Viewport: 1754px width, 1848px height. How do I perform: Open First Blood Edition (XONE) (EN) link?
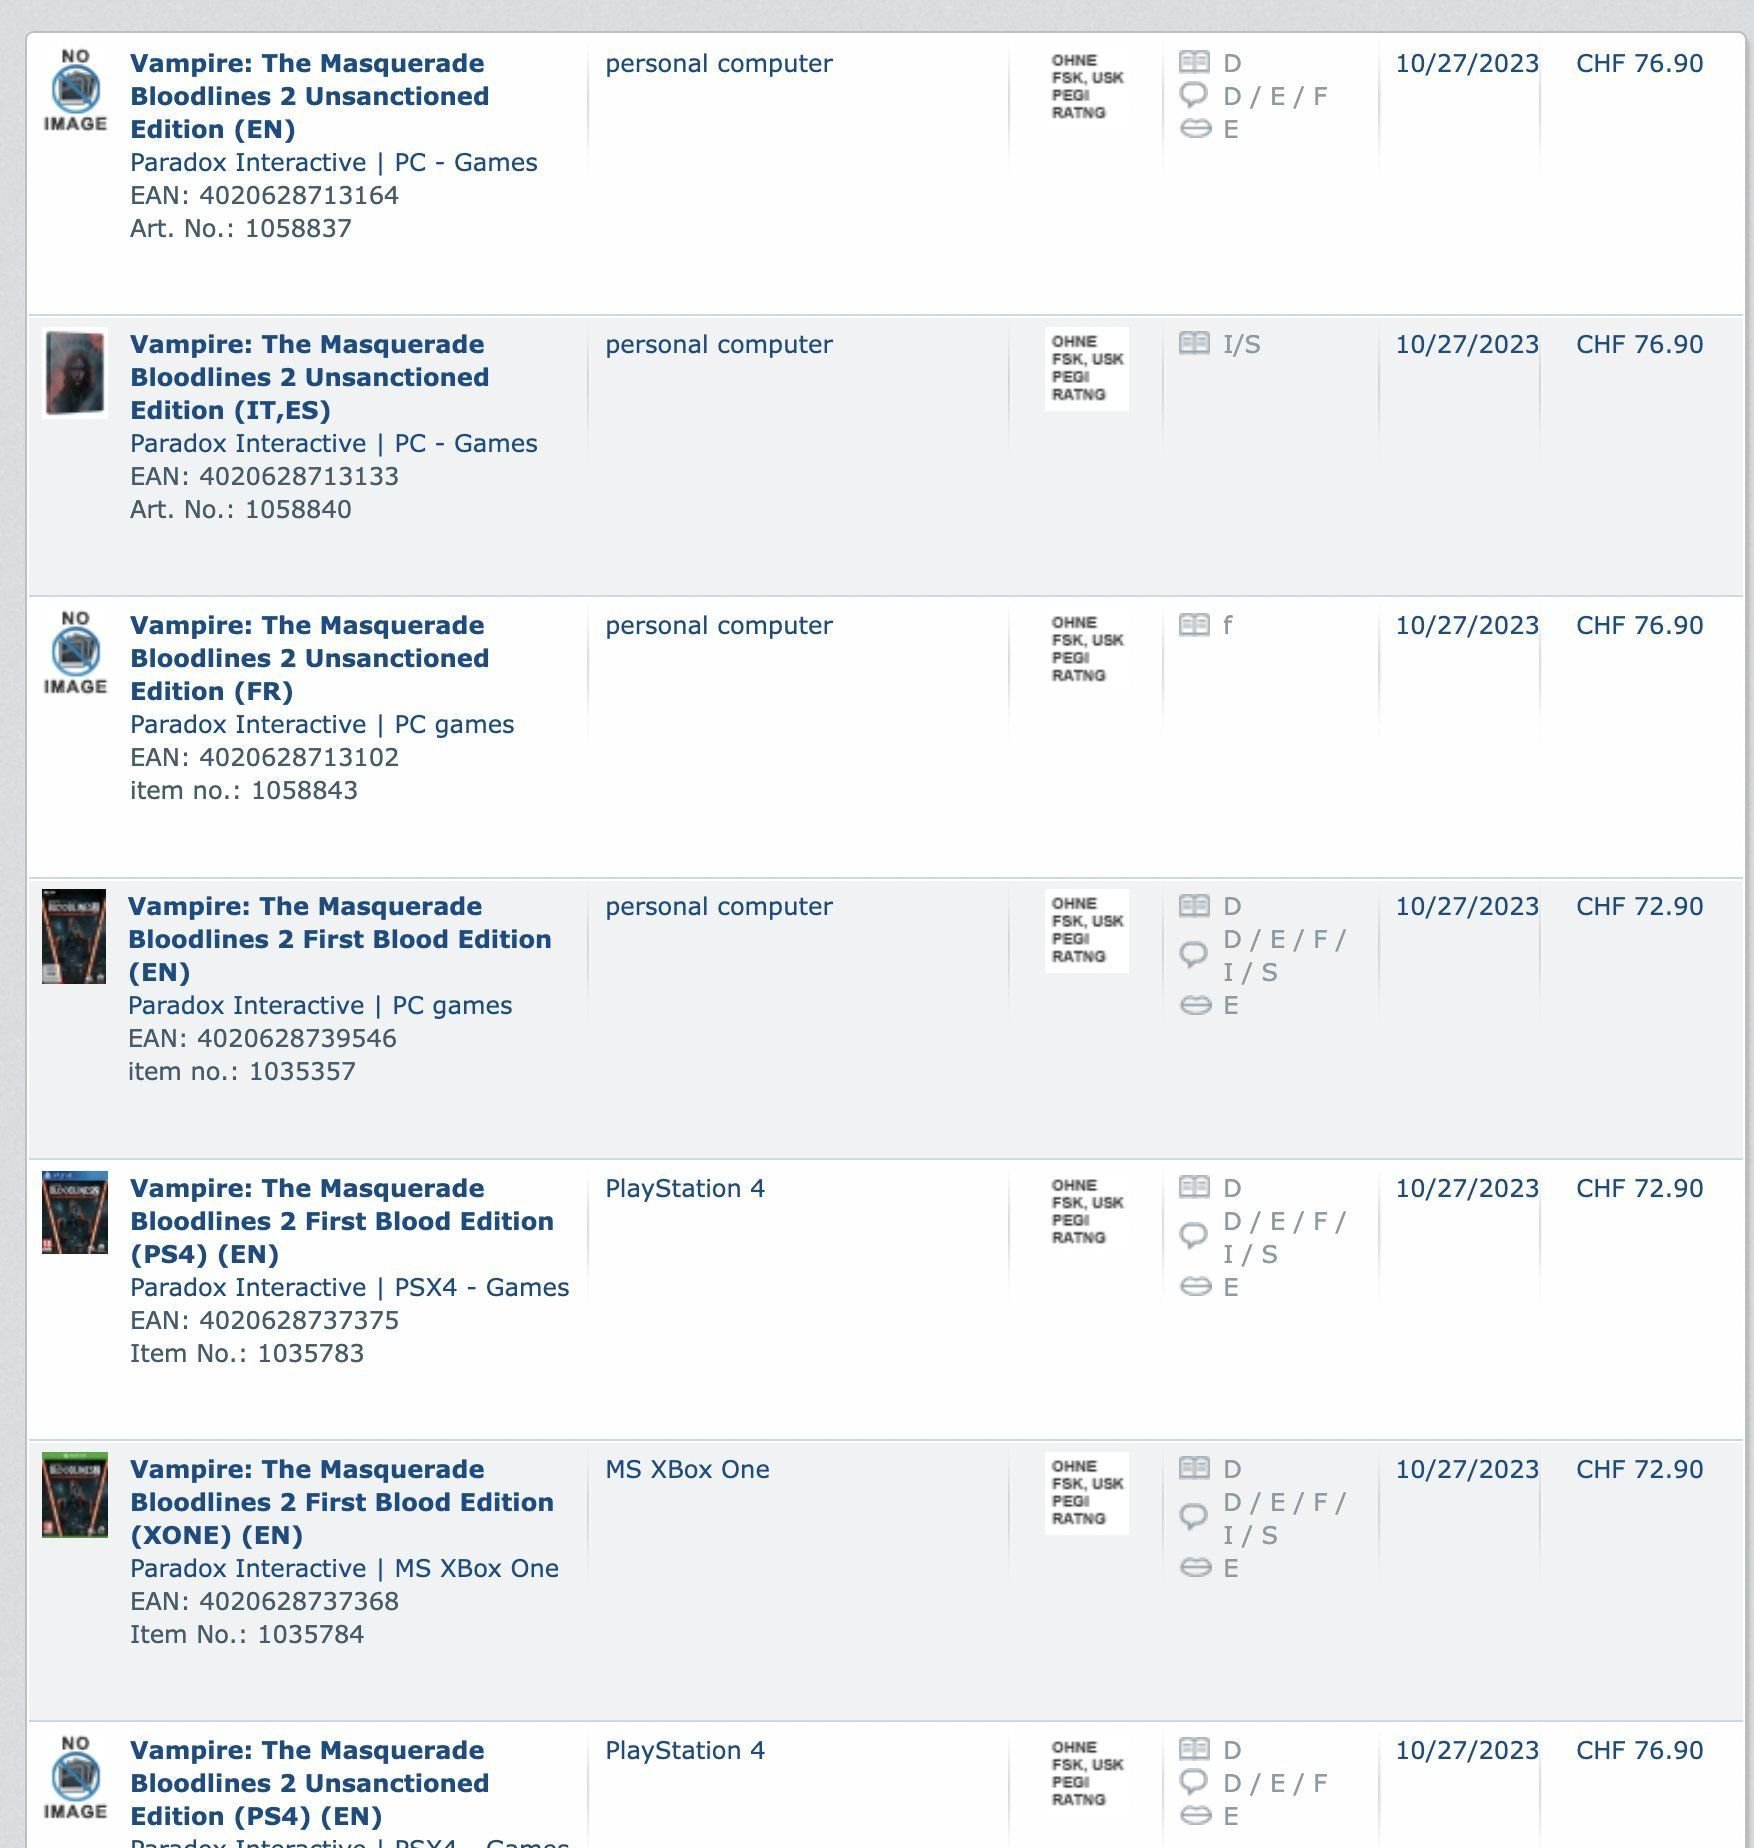pyautogui.click(x=341, y=1502)
